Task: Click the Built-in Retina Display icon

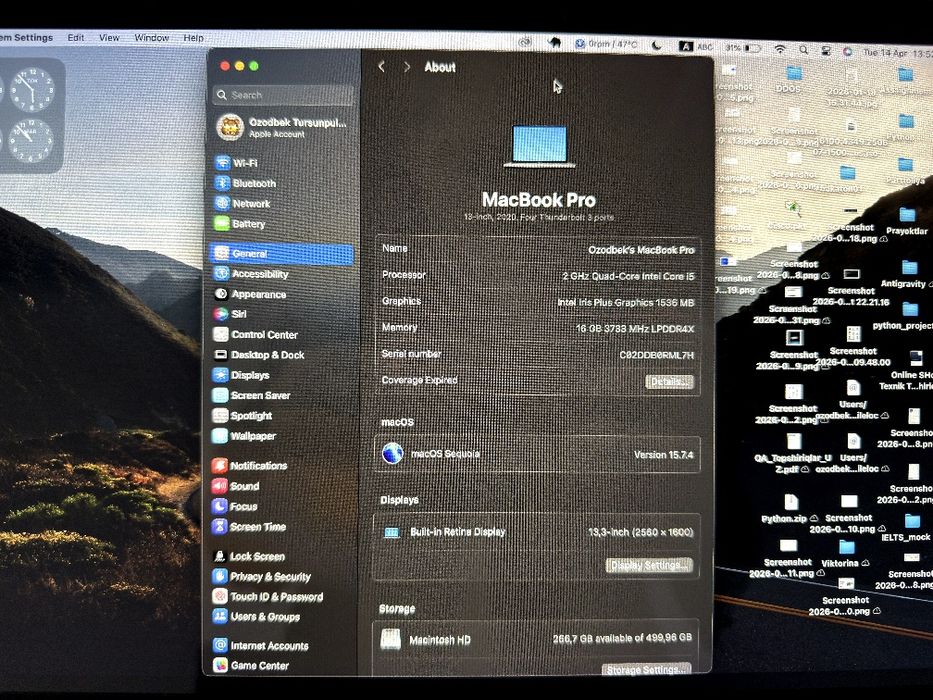Action: 392,532
